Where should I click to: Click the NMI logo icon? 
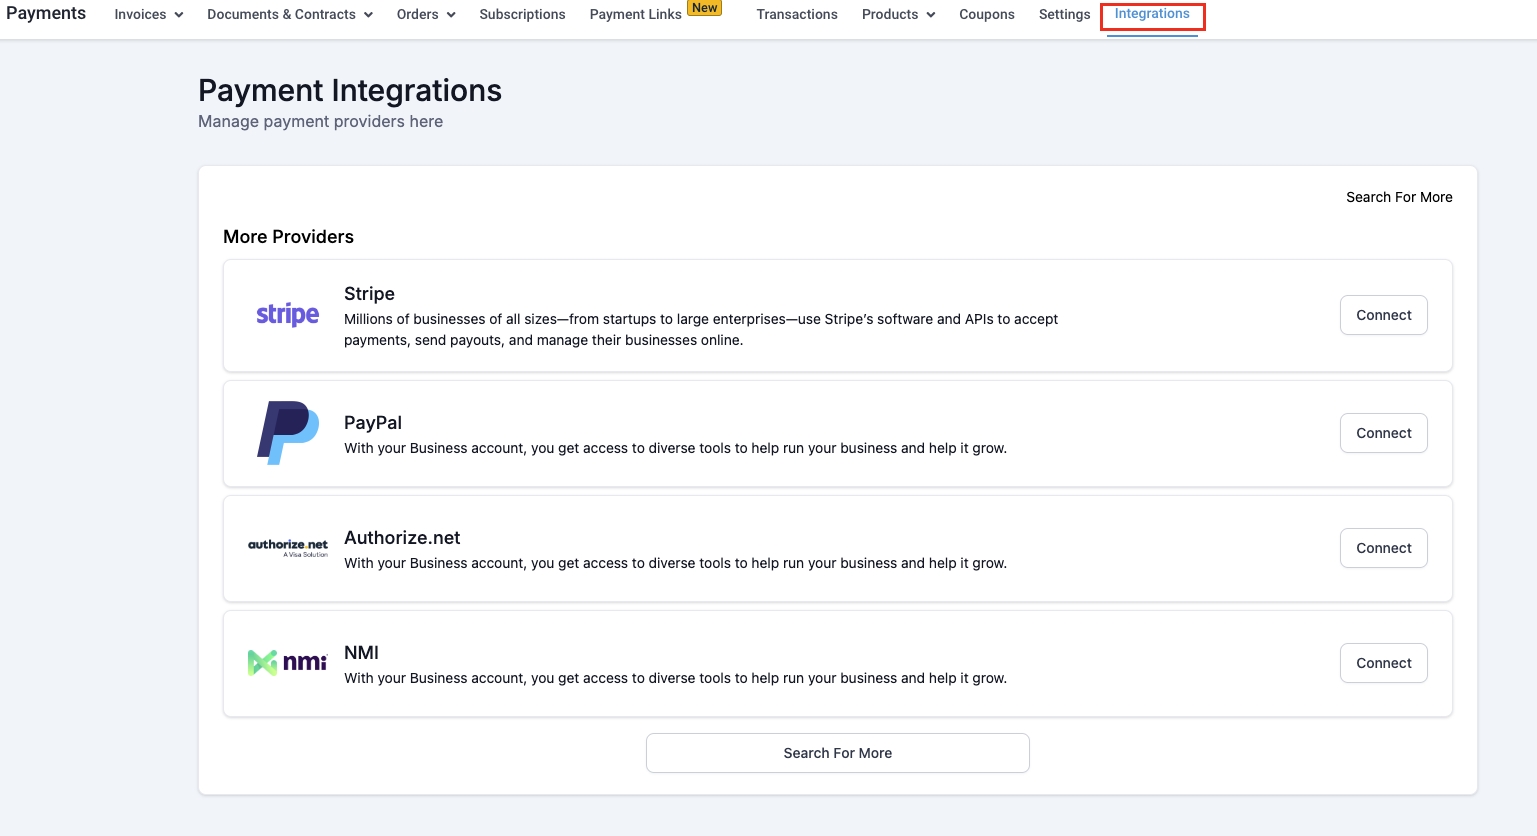[287, 662]
